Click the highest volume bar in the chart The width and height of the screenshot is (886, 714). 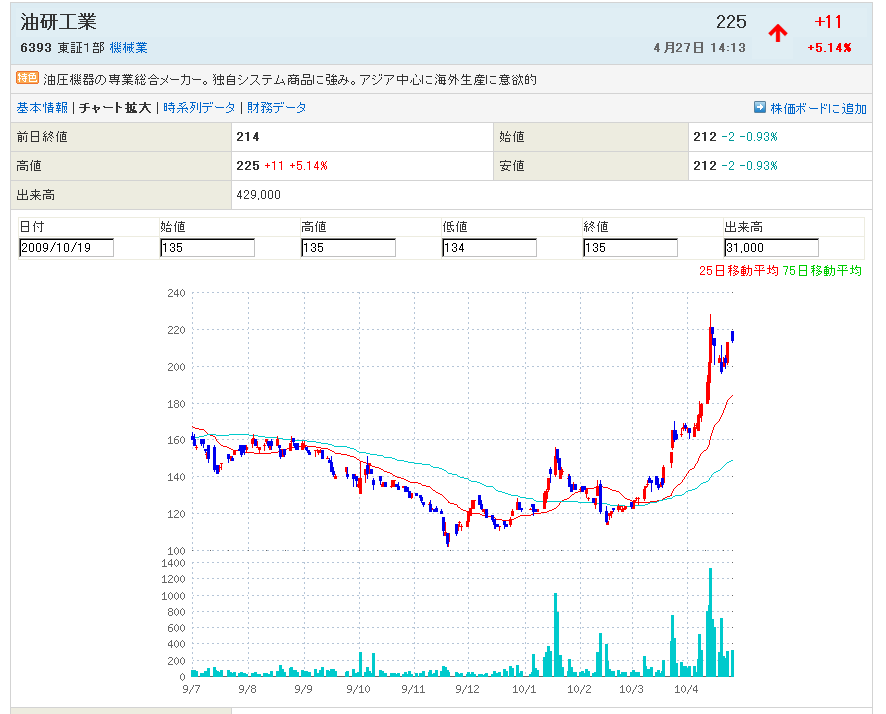[x=710, y=622]
